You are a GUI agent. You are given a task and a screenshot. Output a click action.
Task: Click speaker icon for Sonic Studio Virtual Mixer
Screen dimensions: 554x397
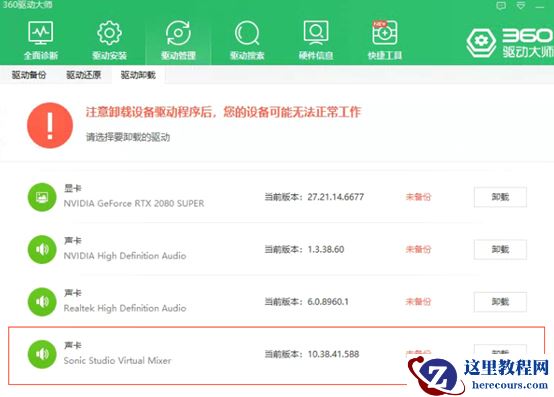pos(42,354)
